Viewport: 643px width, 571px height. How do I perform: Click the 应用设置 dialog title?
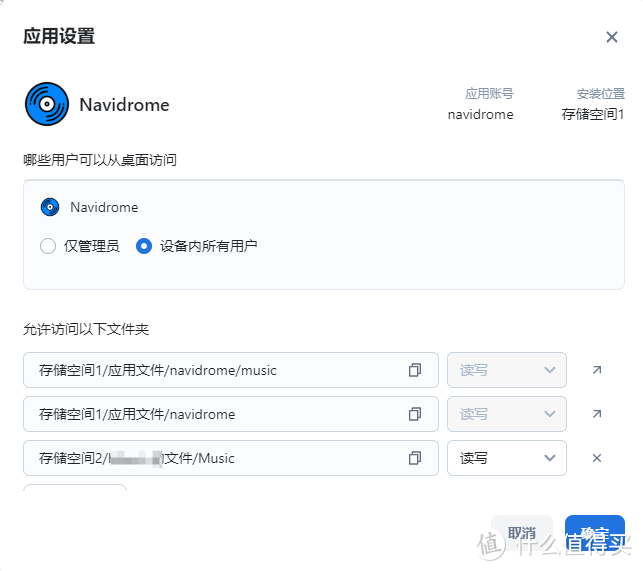[59, 36]
